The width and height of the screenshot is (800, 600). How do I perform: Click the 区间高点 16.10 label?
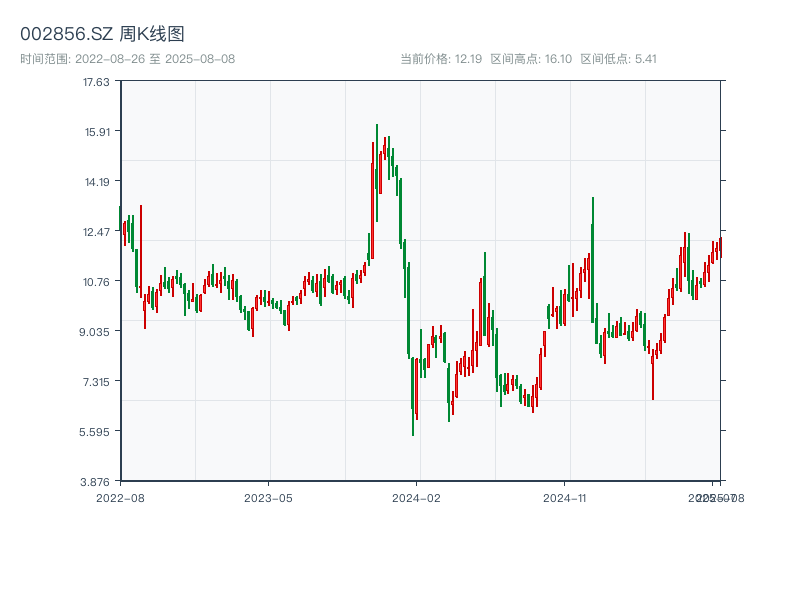pyautogui.click(x=531, y=59)
